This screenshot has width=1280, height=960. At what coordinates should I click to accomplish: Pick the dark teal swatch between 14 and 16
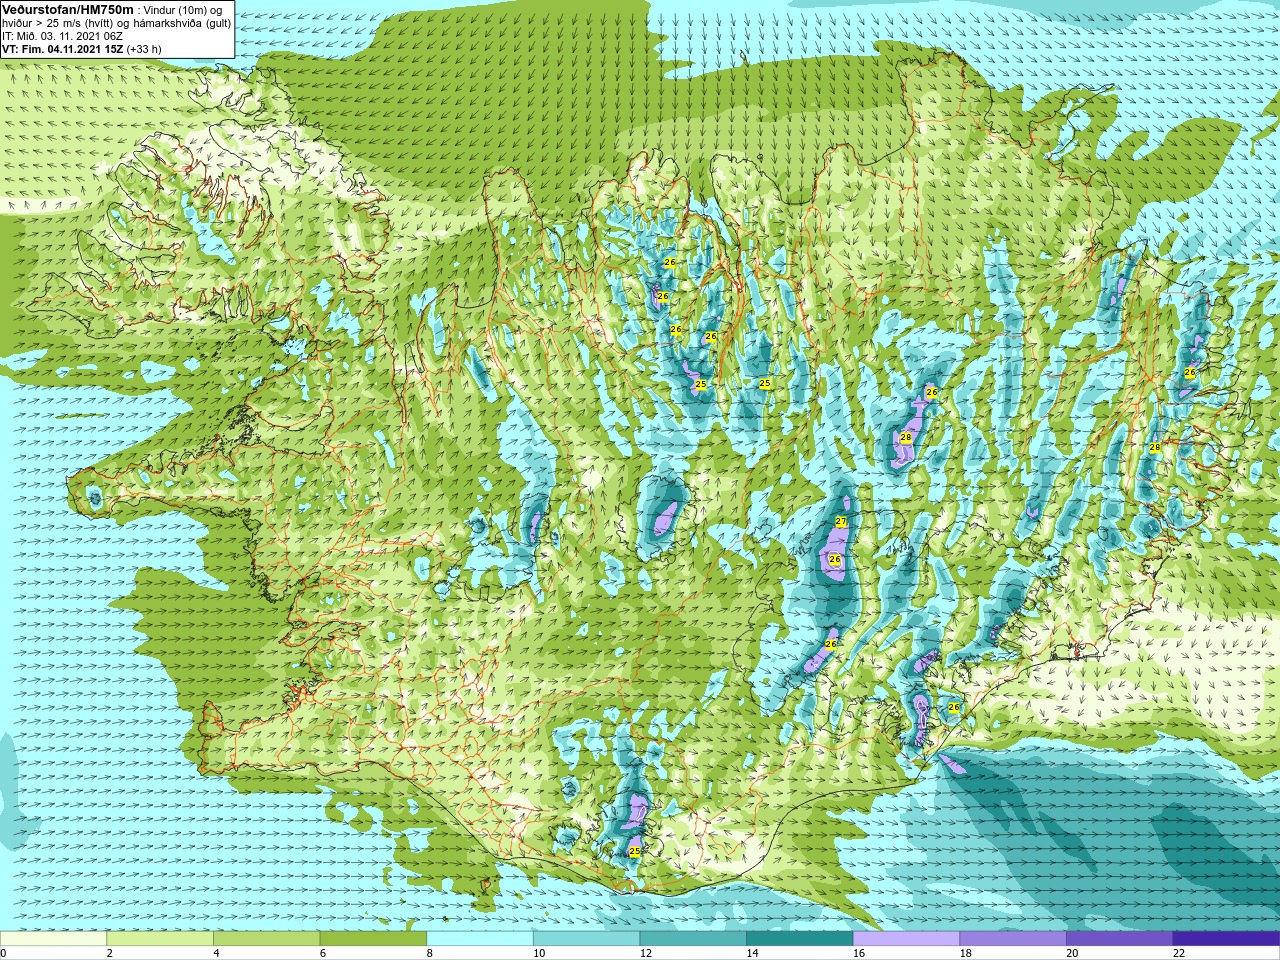tap(800, 939)
